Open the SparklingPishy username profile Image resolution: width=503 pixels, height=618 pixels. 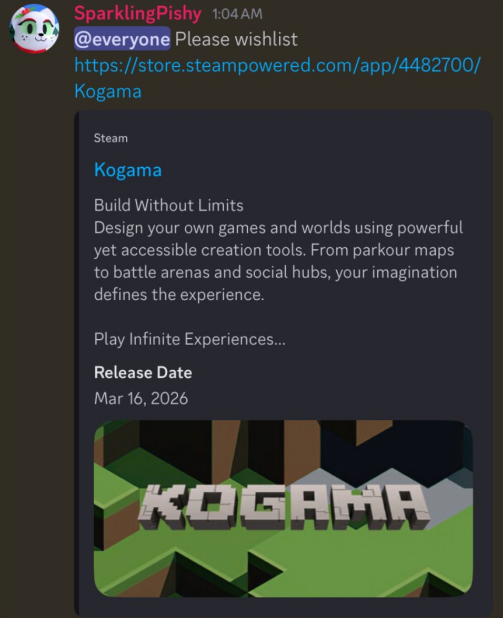(x=138, y=14)
